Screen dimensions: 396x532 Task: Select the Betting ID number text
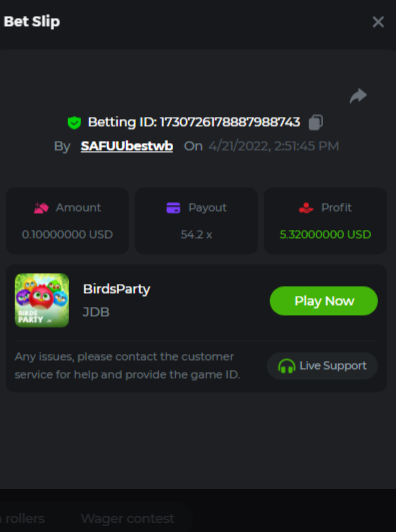[x=230, y=122]
